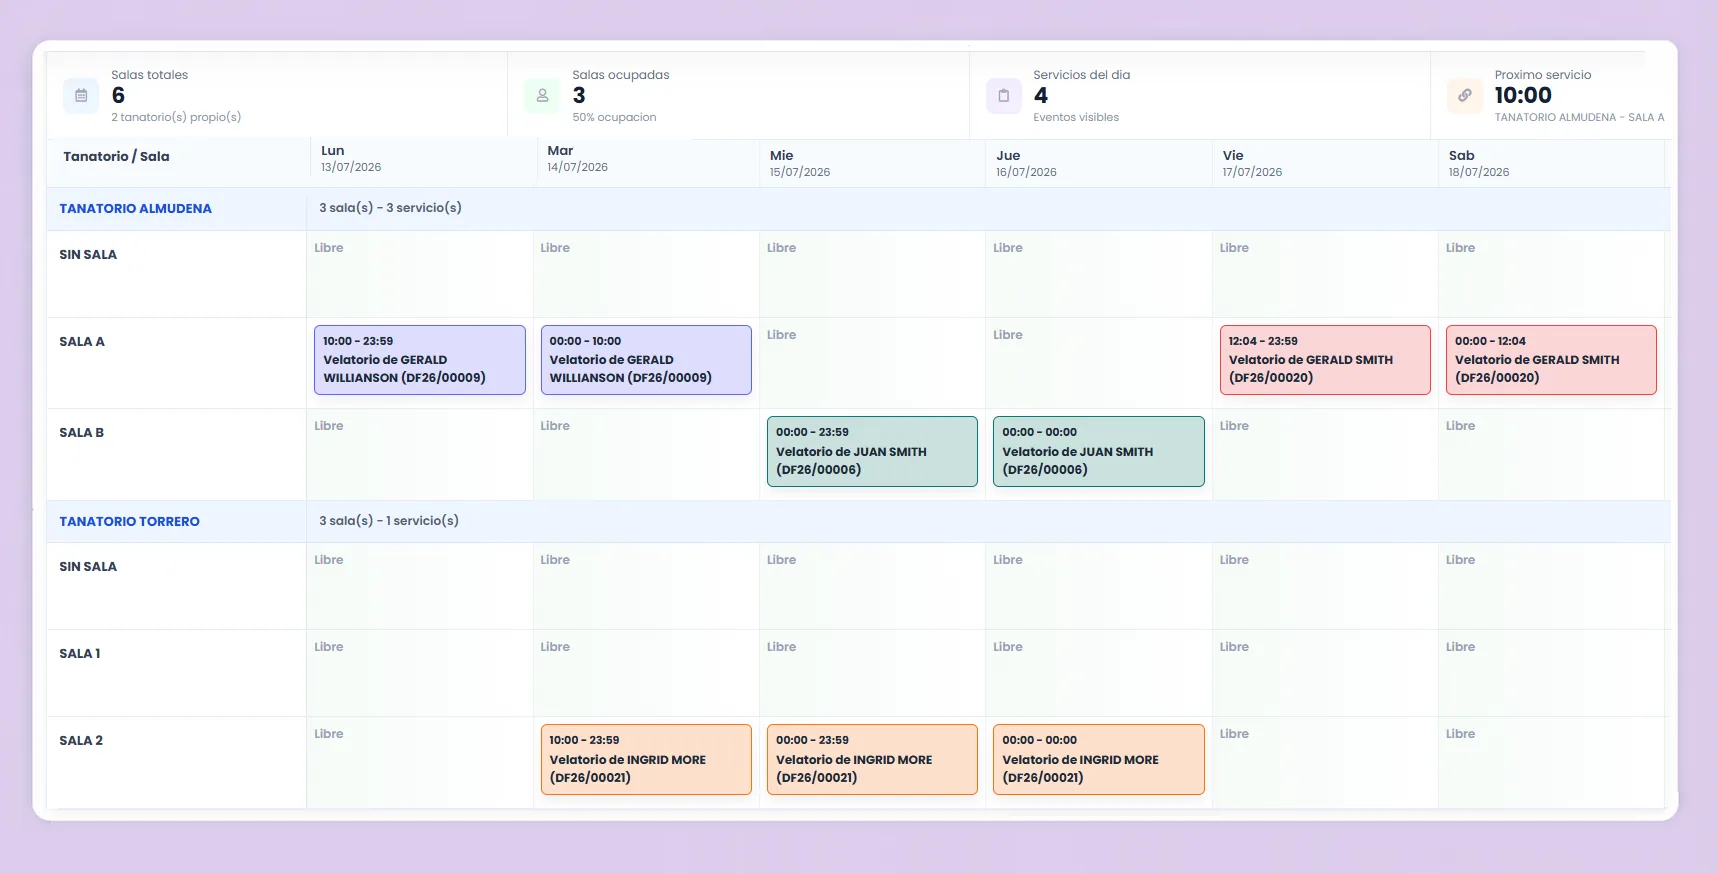Click the SALA 2 row label

(x=81, y=741)
